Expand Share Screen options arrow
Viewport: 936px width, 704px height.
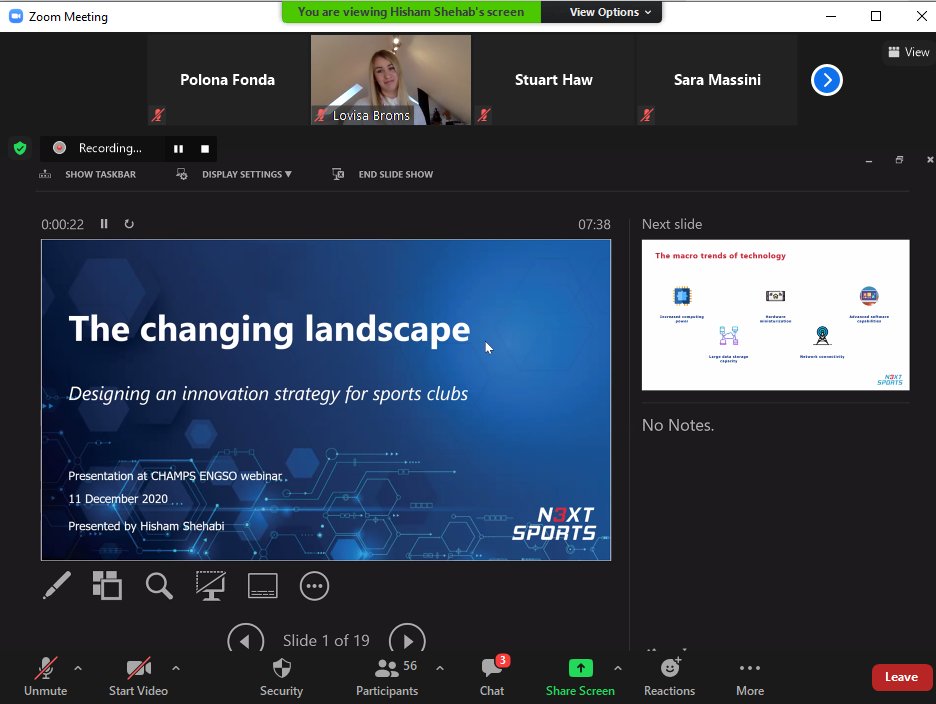[618, 668]
